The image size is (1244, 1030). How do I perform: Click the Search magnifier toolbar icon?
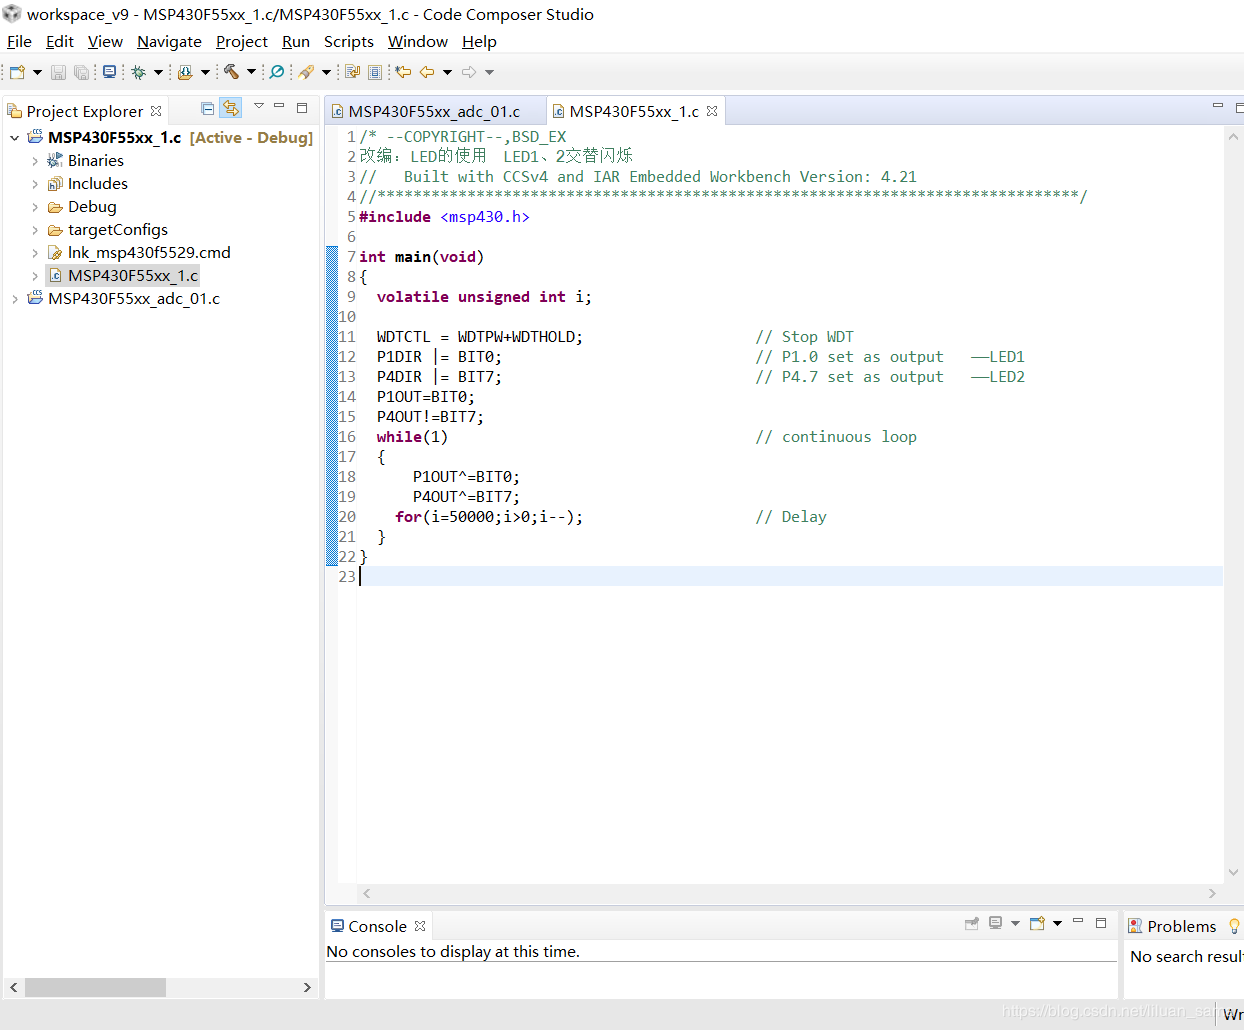pyautogui.click(x=277, y=72)
